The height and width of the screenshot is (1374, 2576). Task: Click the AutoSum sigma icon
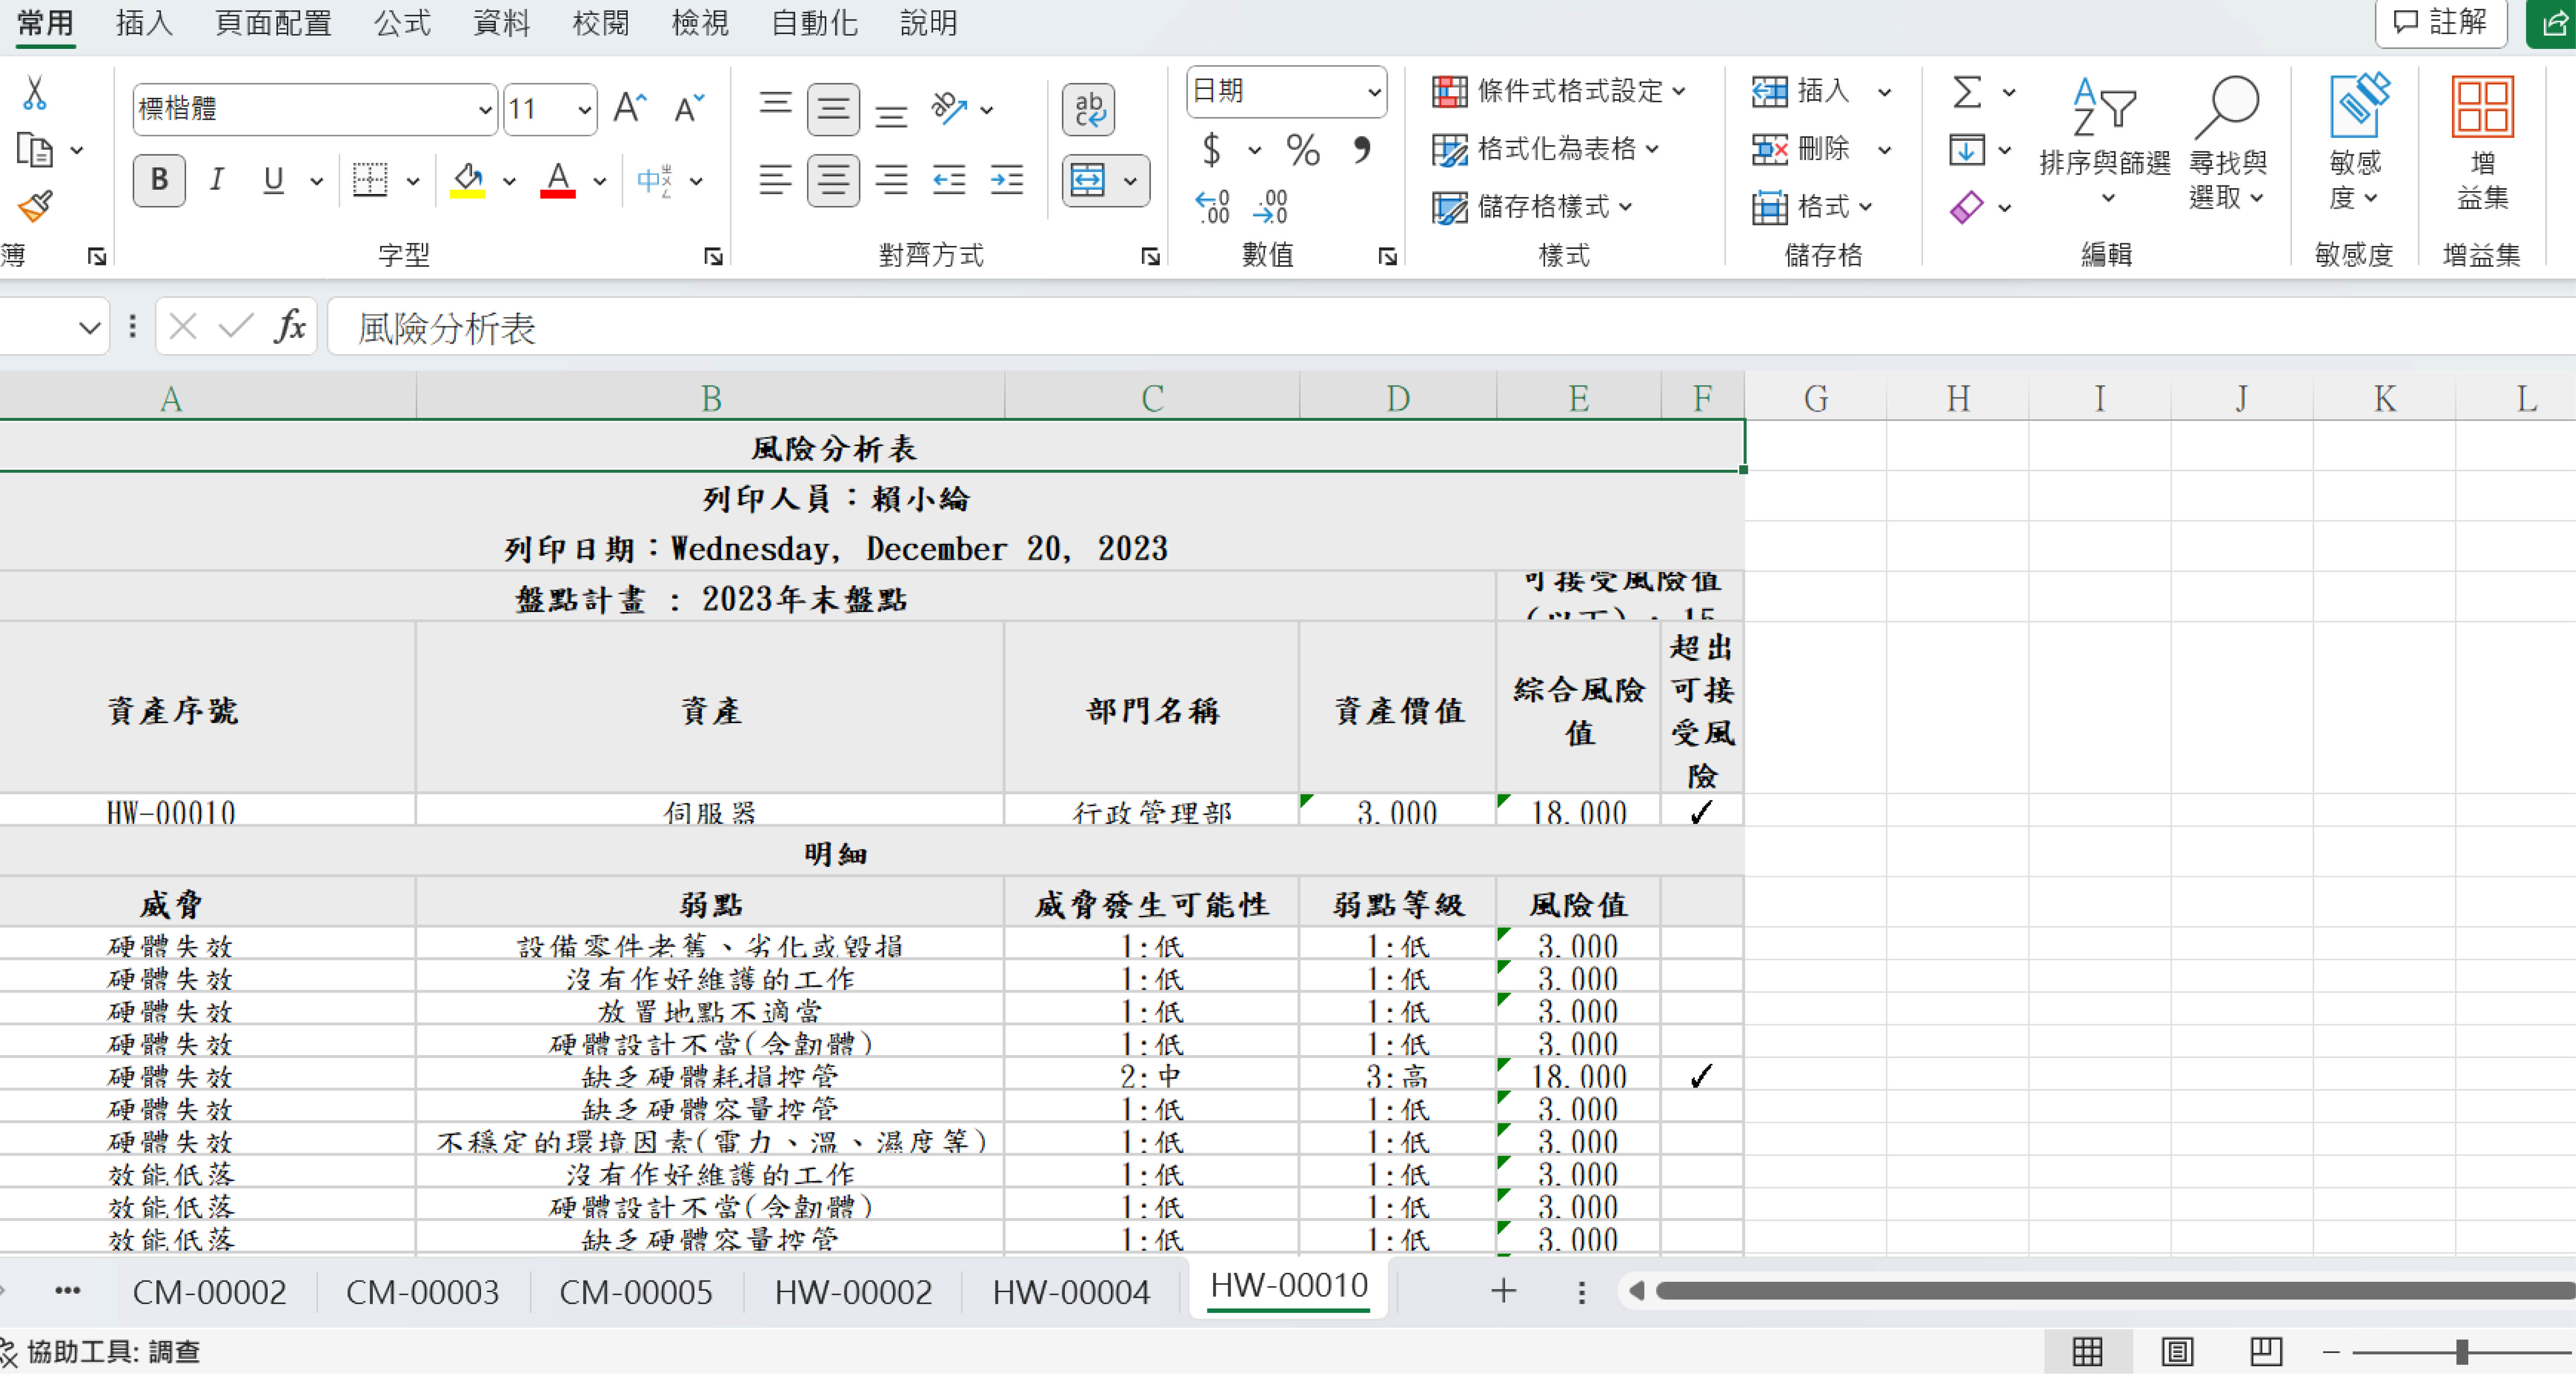(1966, 92)
